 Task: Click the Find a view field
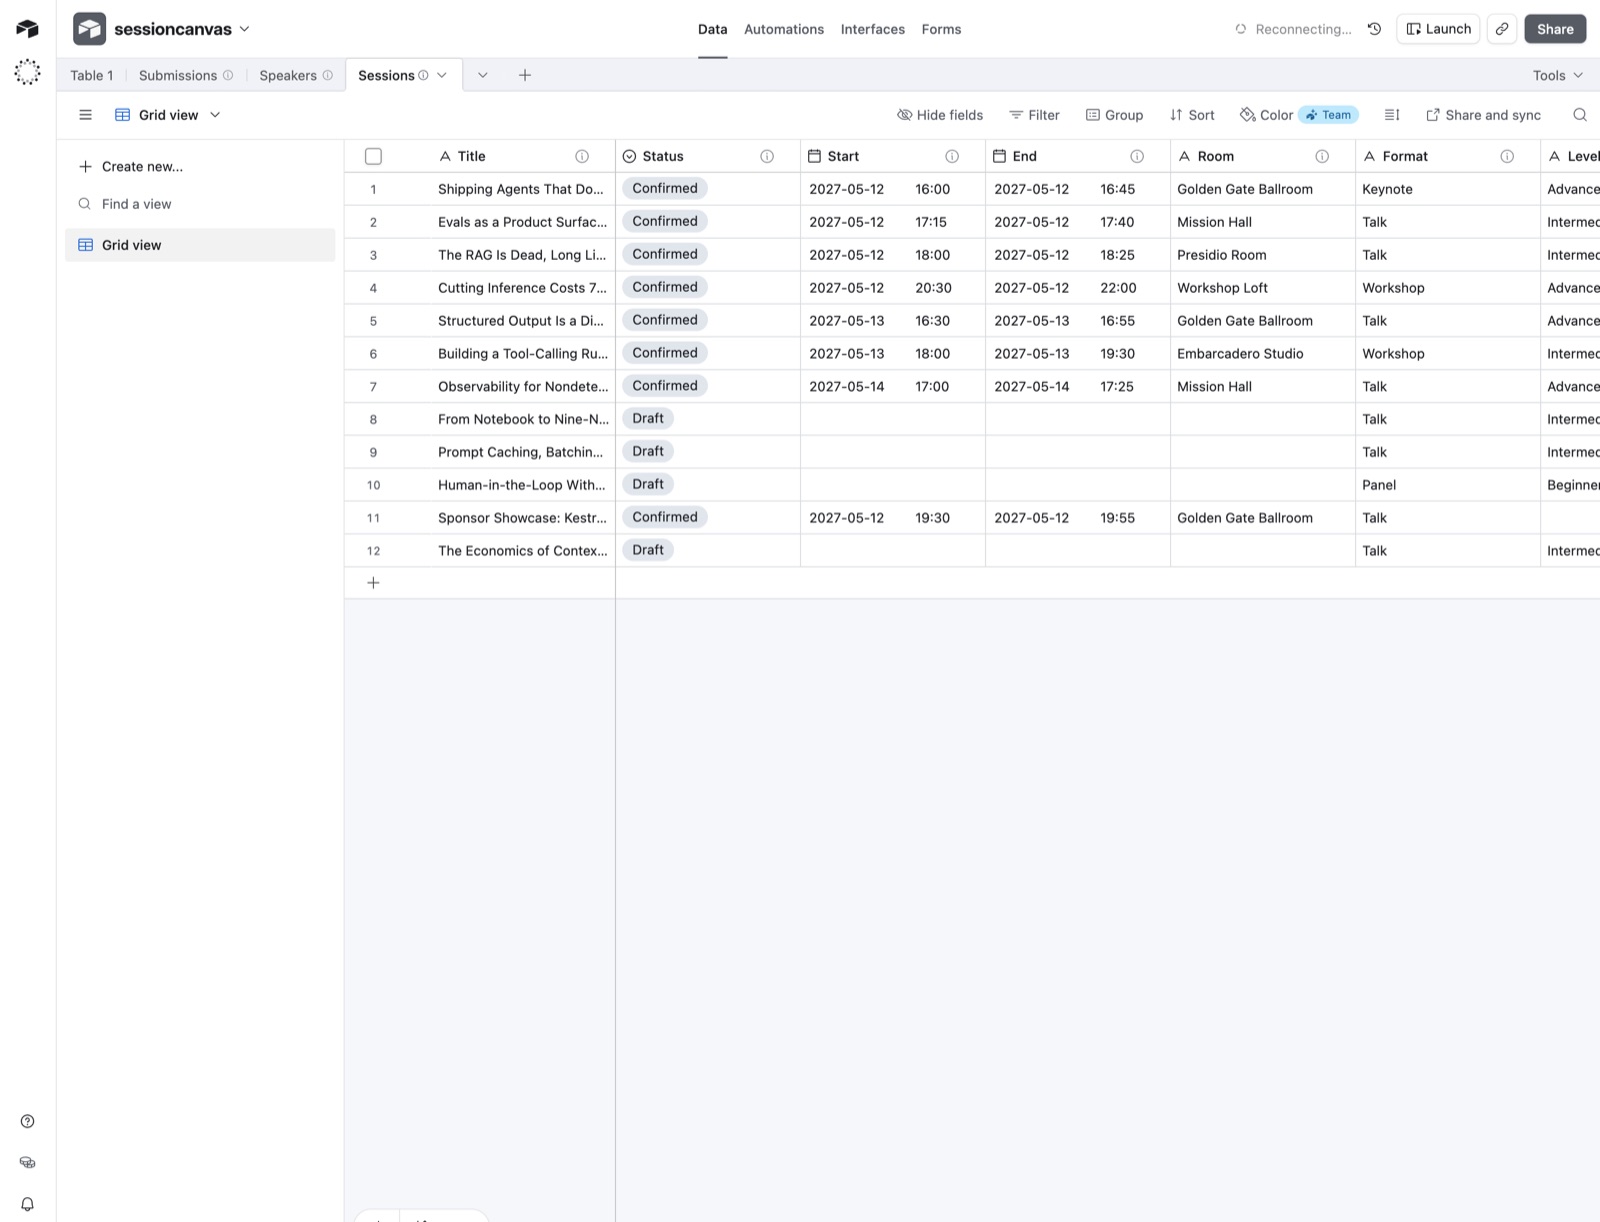coord(200,204)
